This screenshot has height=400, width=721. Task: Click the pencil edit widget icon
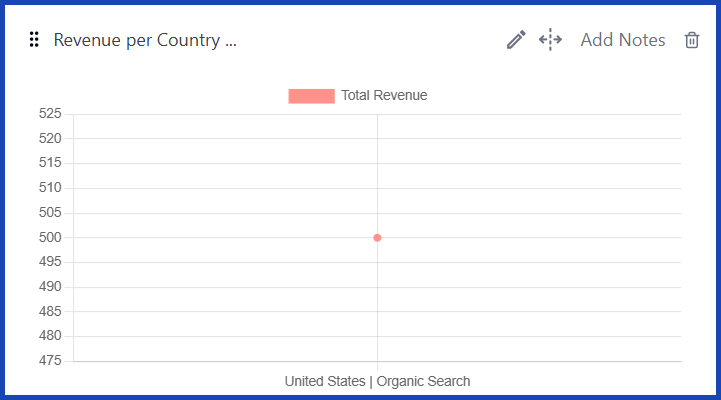point(516,40)
